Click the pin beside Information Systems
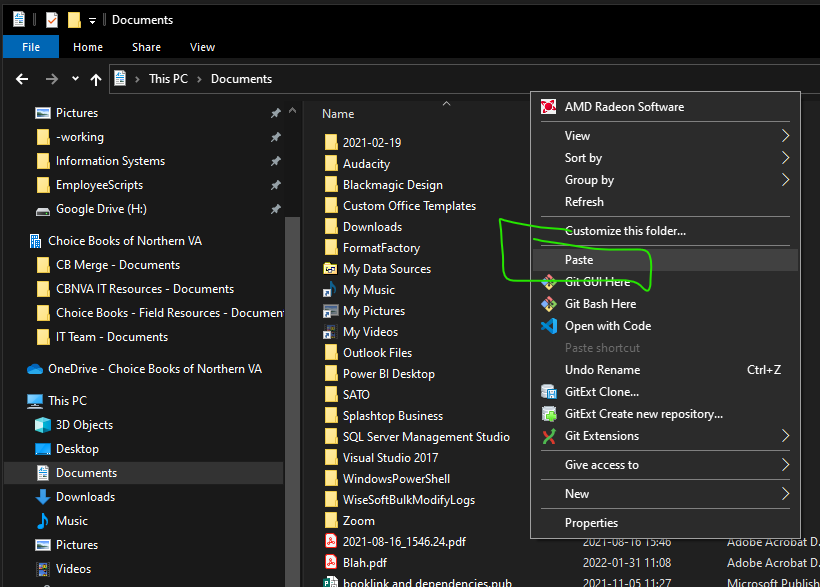 coord(276,161)
